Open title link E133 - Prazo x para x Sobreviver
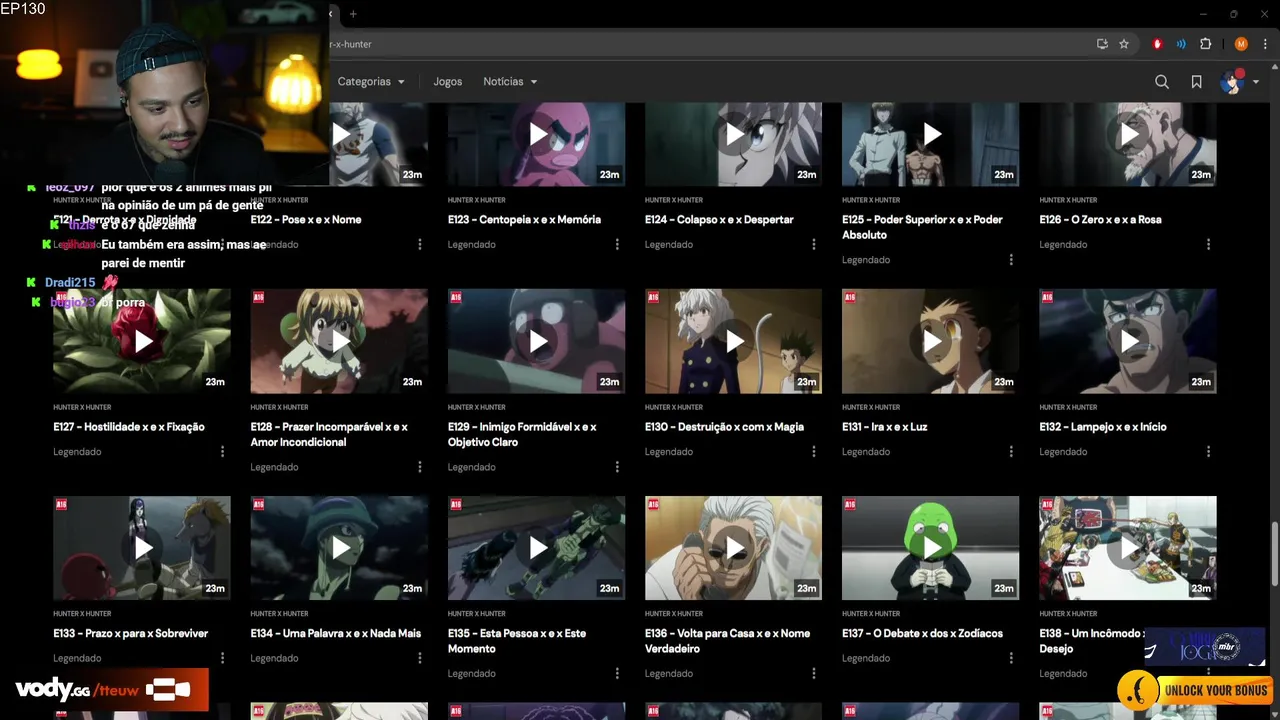 tap(131, 633)
